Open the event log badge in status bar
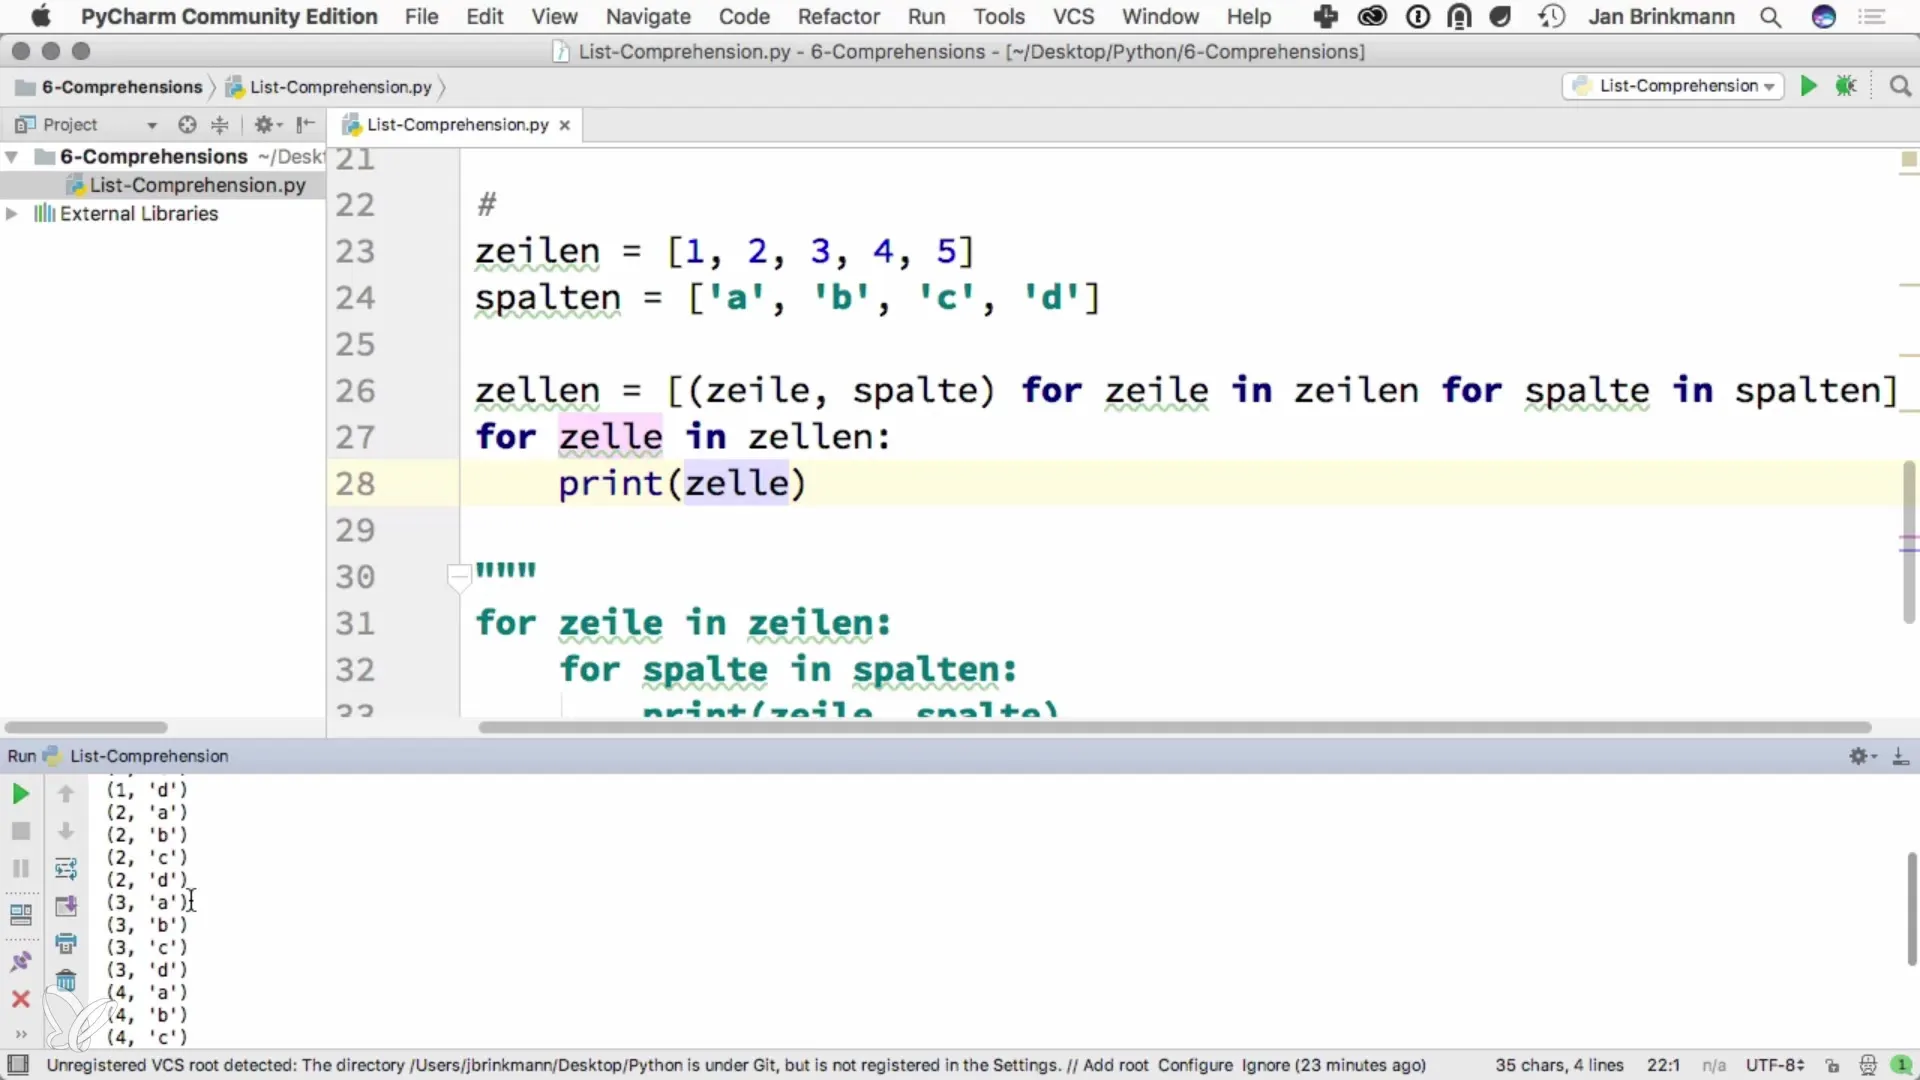The width and height of the screenshot is (1920, 1080). [1904, 1066]
